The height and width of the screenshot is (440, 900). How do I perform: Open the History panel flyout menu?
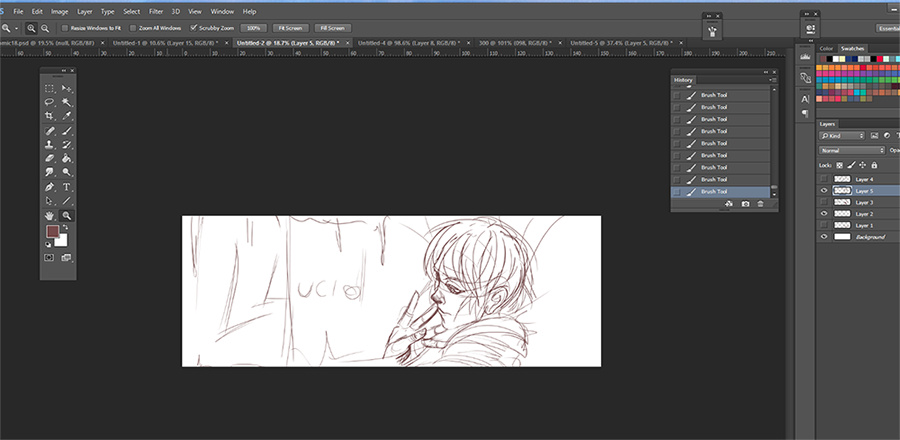point(767,80)
